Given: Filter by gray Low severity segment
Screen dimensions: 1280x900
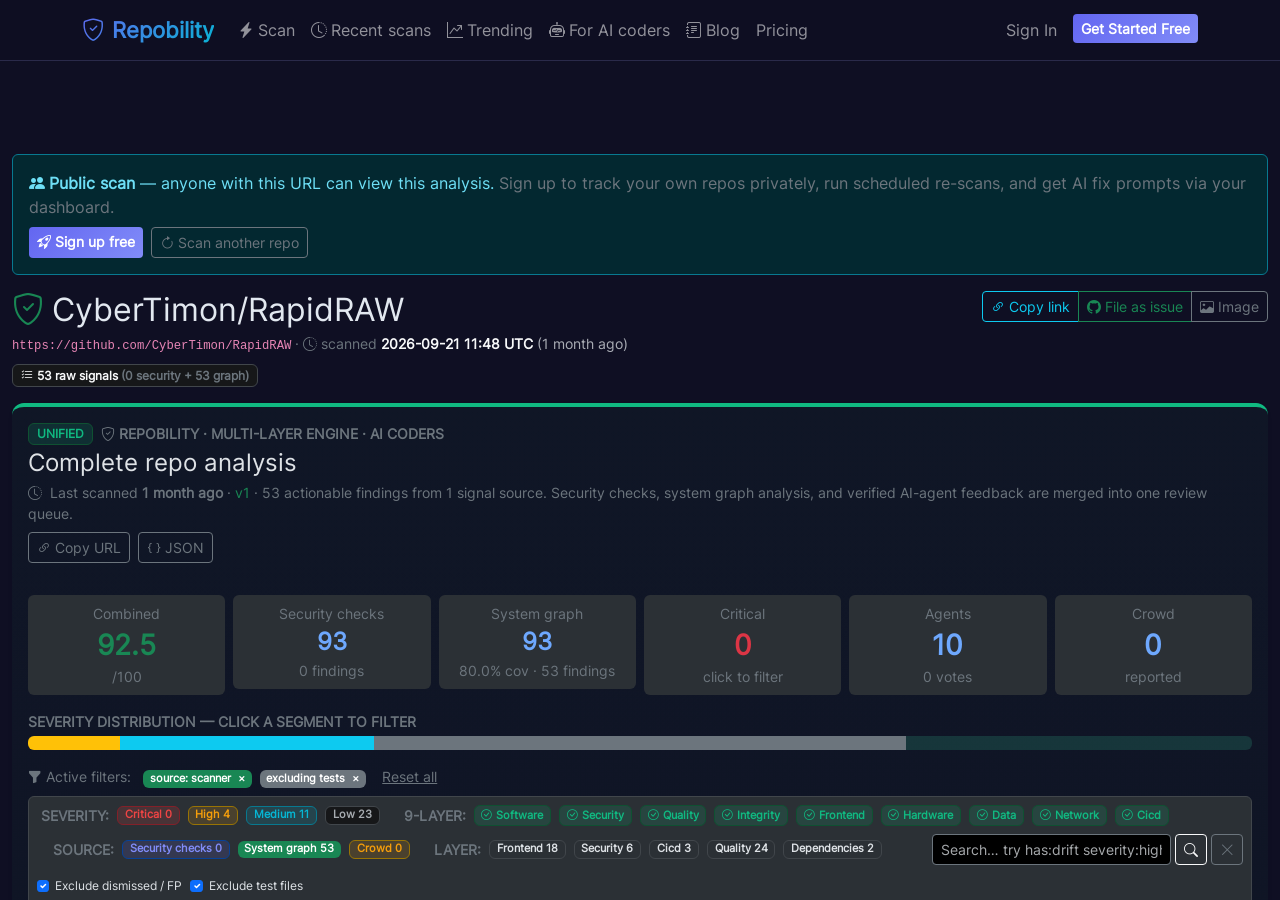Looking at the screenshot, I should [x=640, y=743].
